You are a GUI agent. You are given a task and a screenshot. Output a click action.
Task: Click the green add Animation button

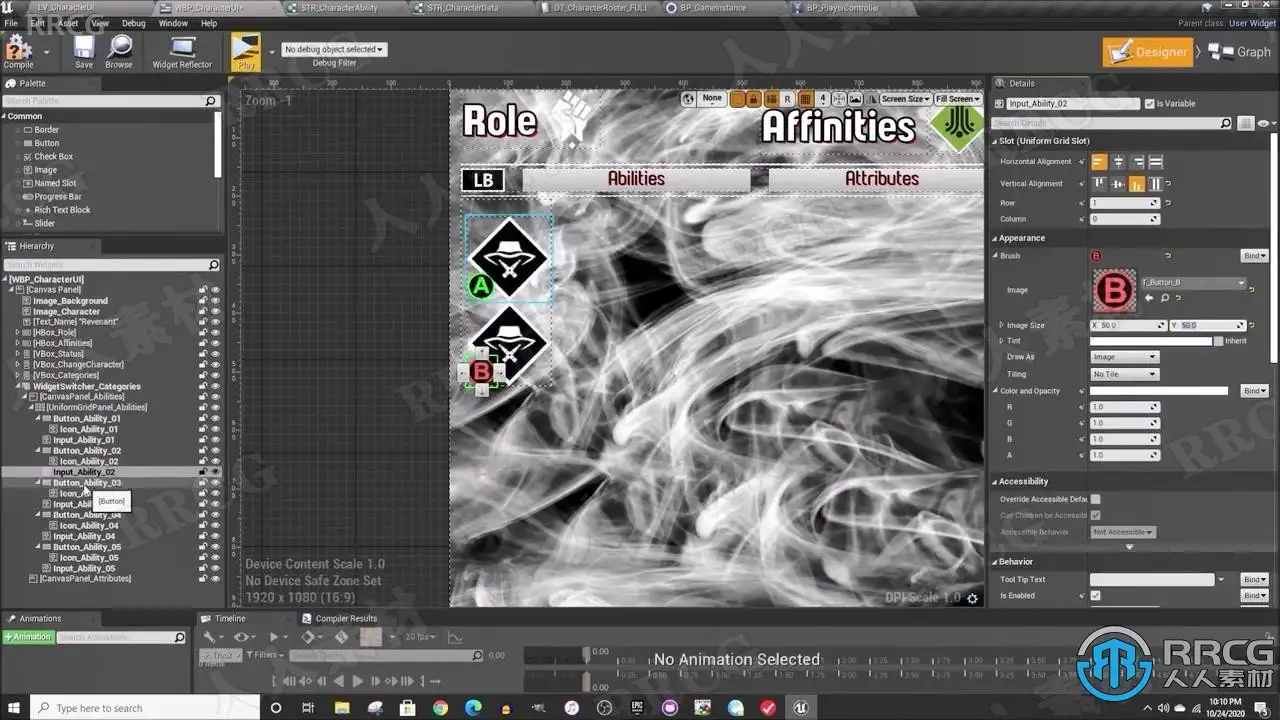pyautogui.click(x=29, y=637)
